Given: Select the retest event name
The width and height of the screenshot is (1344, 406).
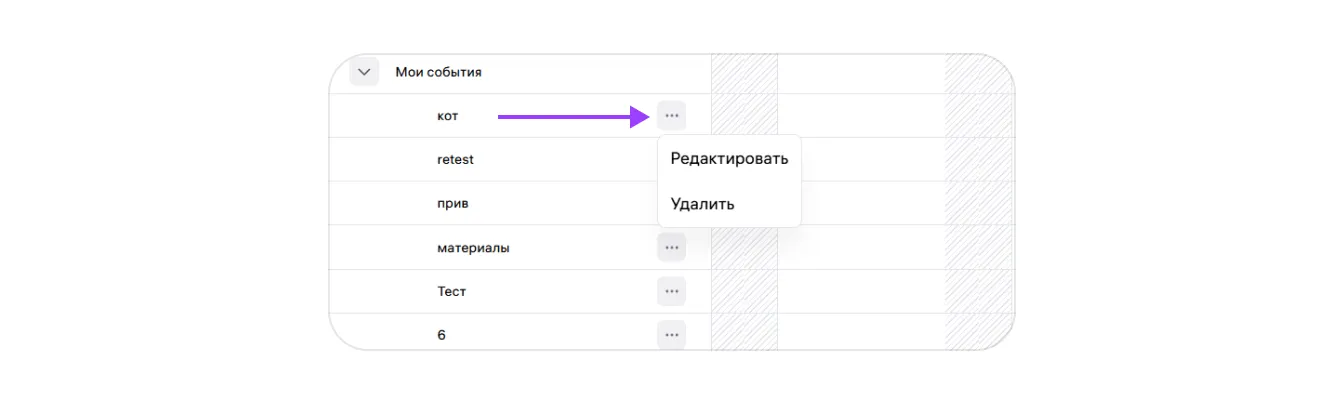Looking at the screenshot, I should (455, 160).
